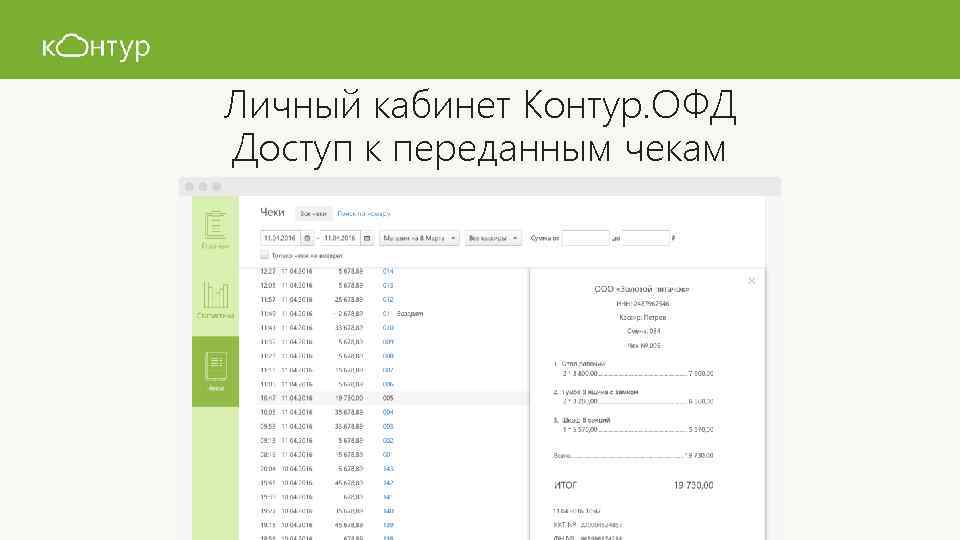Click the total amount beside ИТОГ

tap(693, 485)
